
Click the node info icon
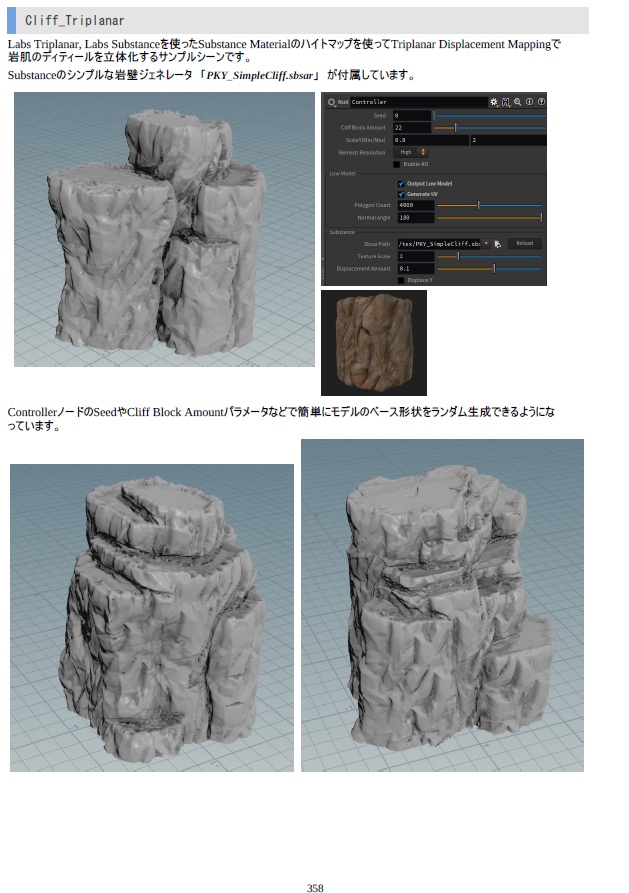(x=529, y=102)
